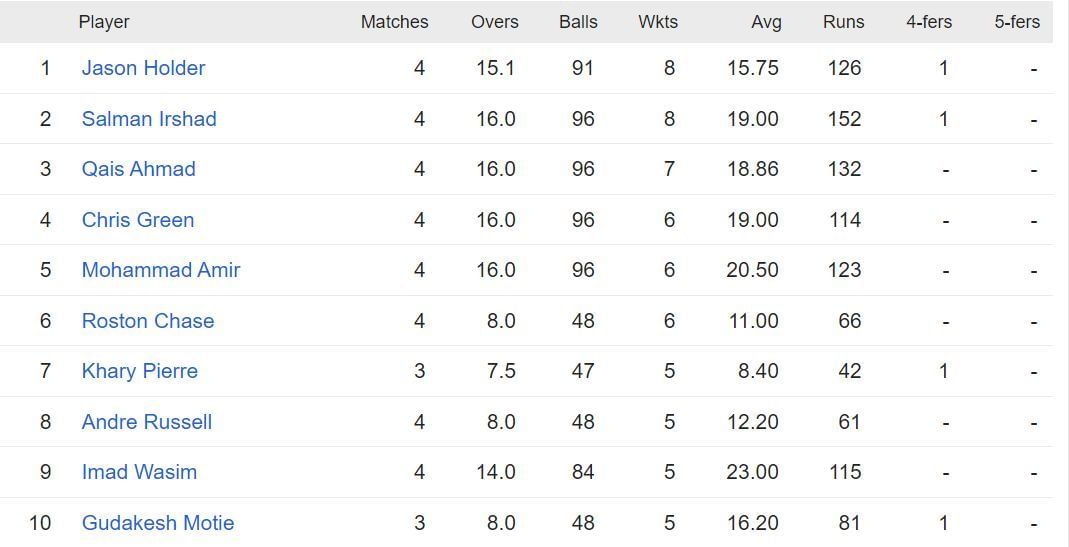Open Mohammad Amir's player page

point(161,270)
